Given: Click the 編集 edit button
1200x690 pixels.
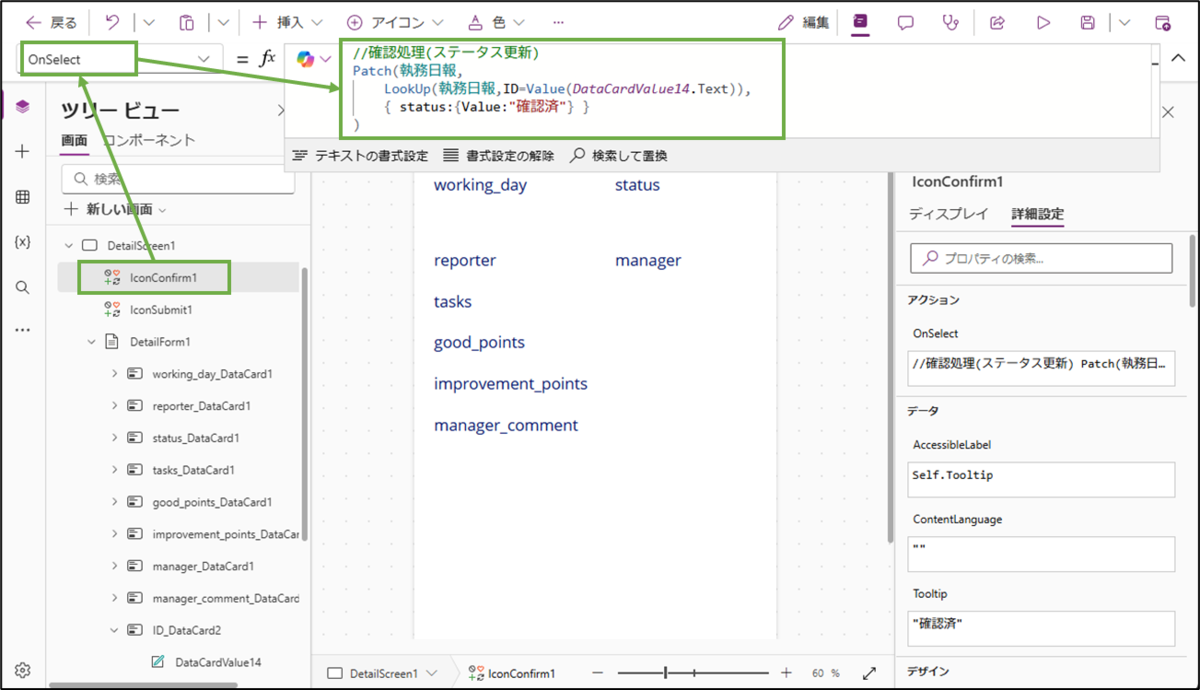Looking at the screenshot, I should (x=804, y=22).
